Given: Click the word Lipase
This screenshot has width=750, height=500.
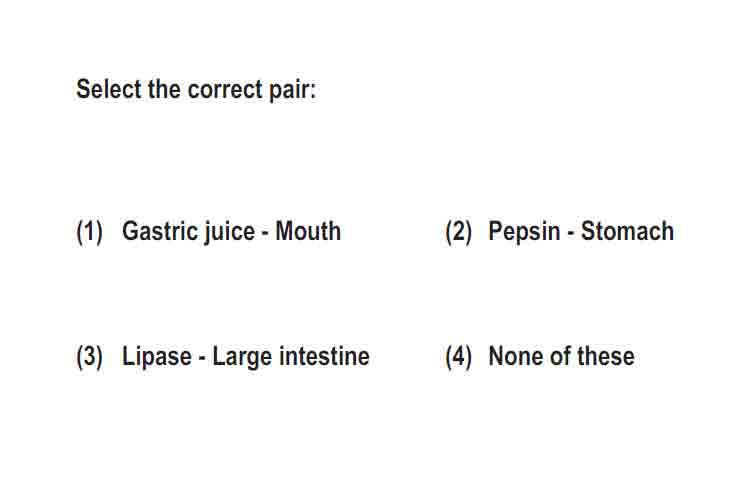Looking at the screenshot, I should pyautogui.click(x=157, y=357).
